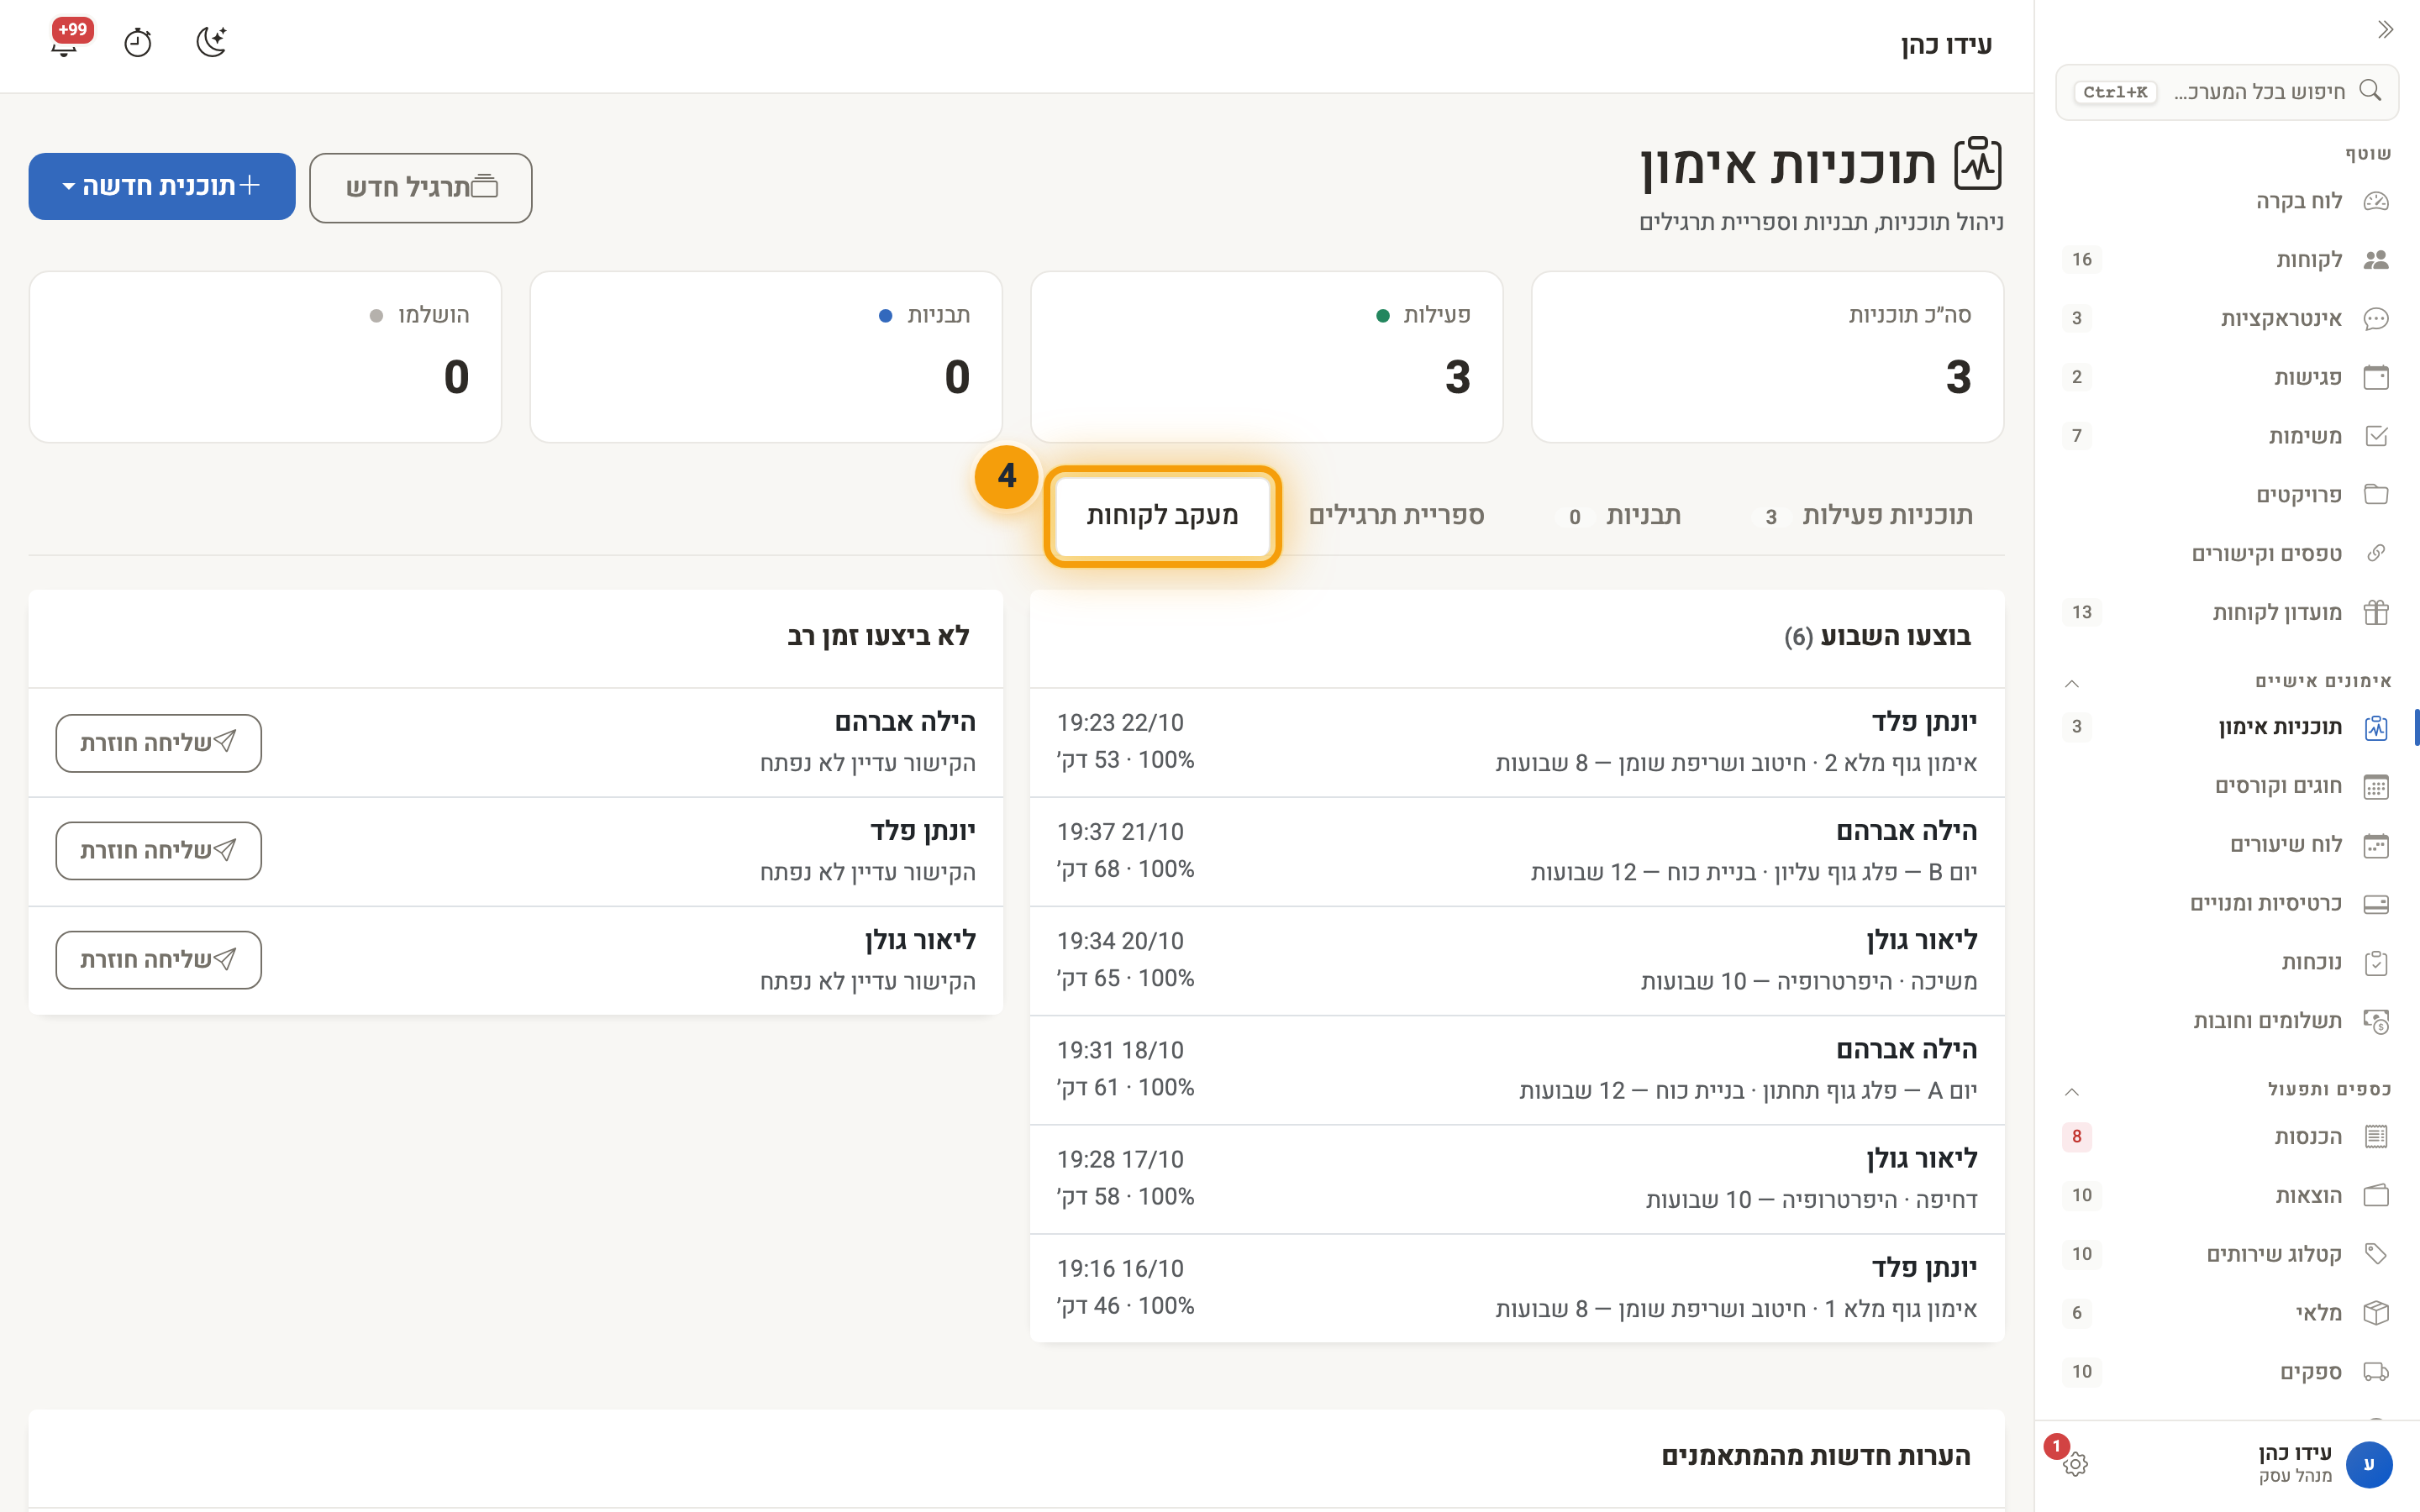Click the stopwatch timer icon in the header
Screen dimensions: 2420x1512
click(x=138, y=43)
